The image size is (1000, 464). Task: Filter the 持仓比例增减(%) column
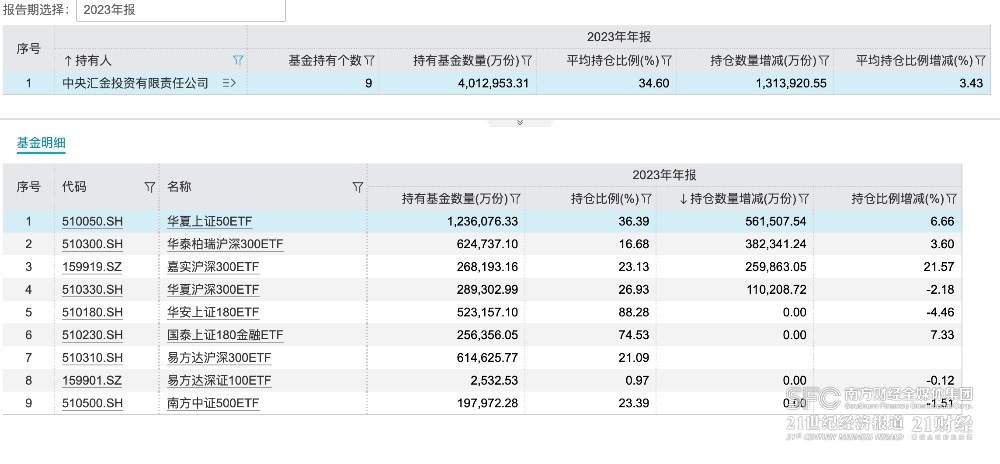[x=952, y=199]
